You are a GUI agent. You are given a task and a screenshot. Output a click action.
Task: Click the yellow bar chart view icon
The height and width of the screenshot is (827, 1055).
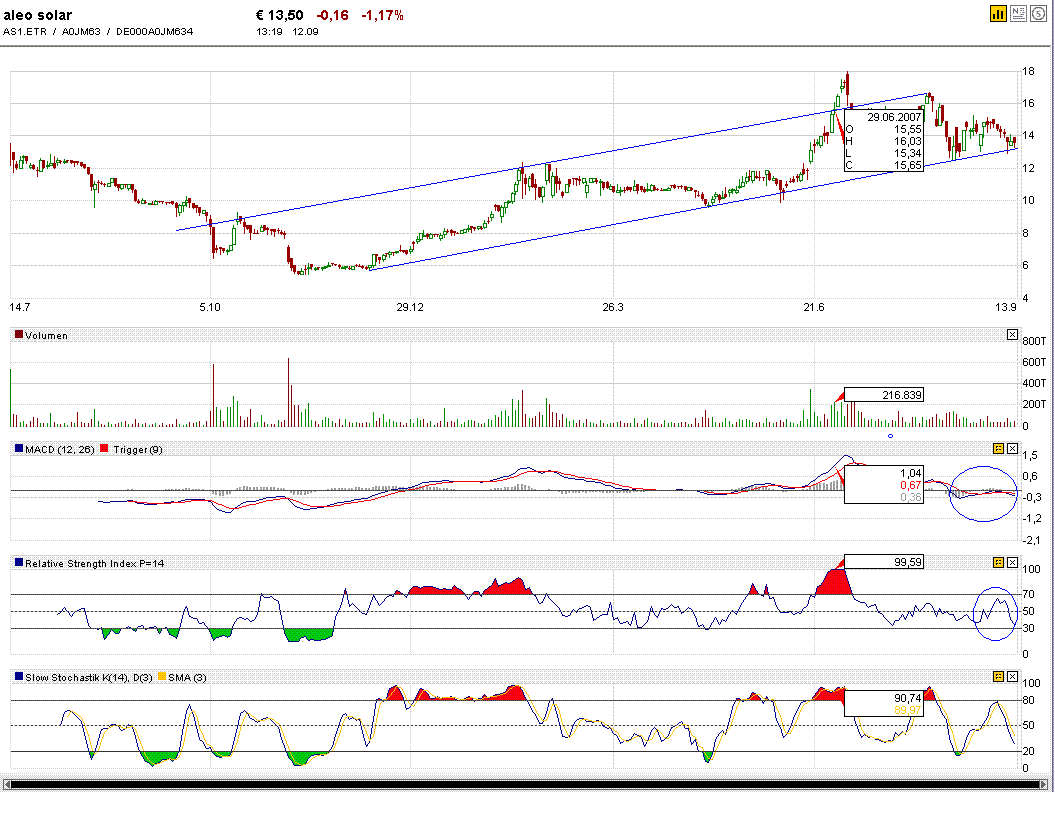(997, 13)
